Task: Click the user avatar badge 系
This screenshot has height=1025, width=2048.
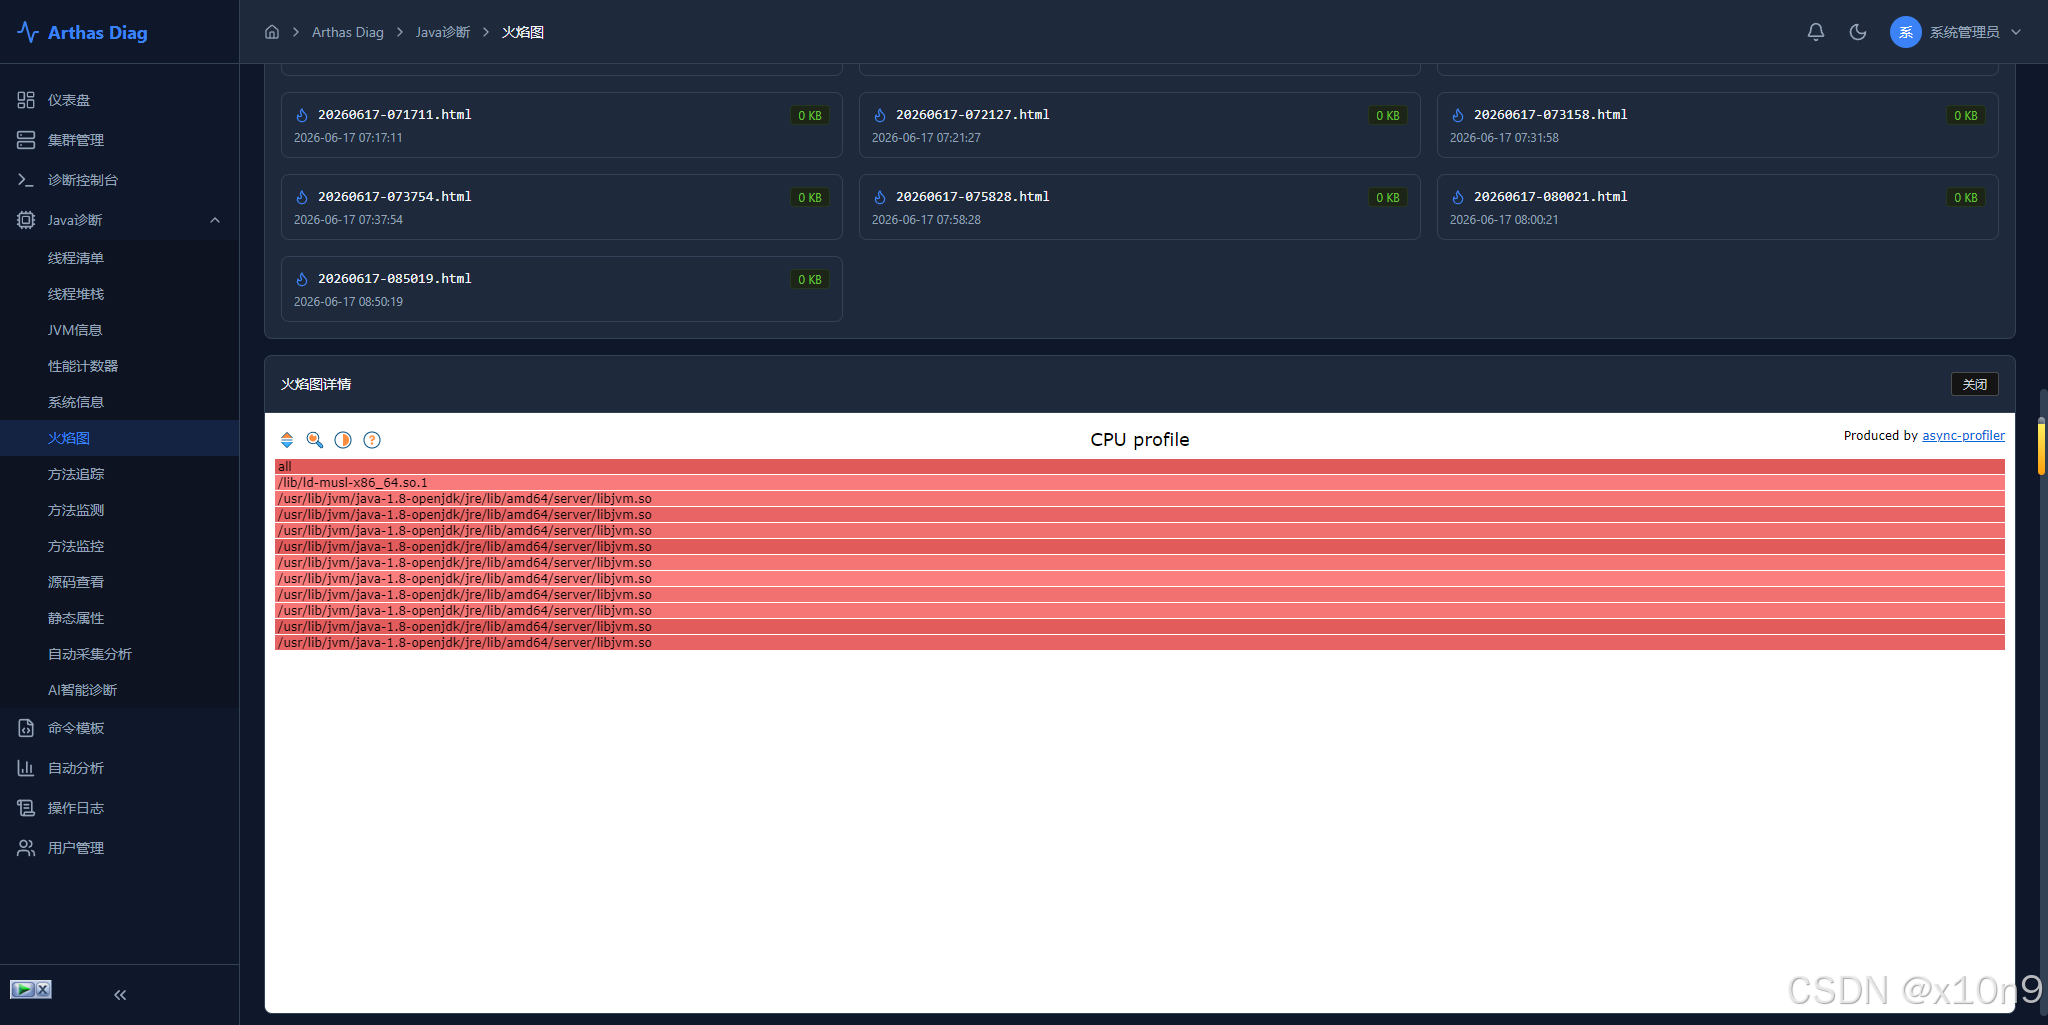Action: pyautogui.click(x=1906, y=32)
